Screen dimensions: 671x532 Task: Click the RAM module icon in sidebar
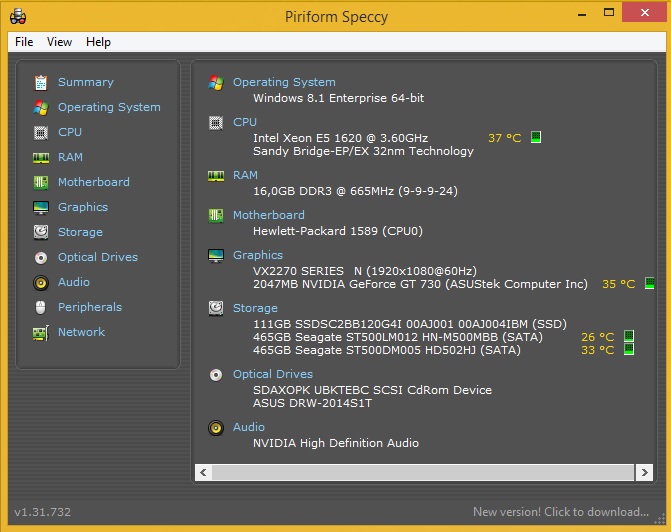pos(41,157)
